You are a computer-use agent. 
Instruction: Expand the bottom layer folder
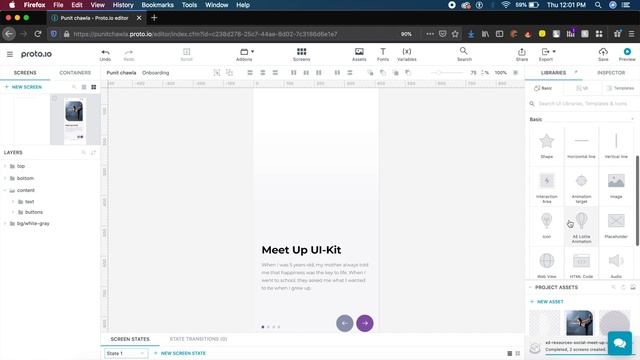tap(5, 178)
